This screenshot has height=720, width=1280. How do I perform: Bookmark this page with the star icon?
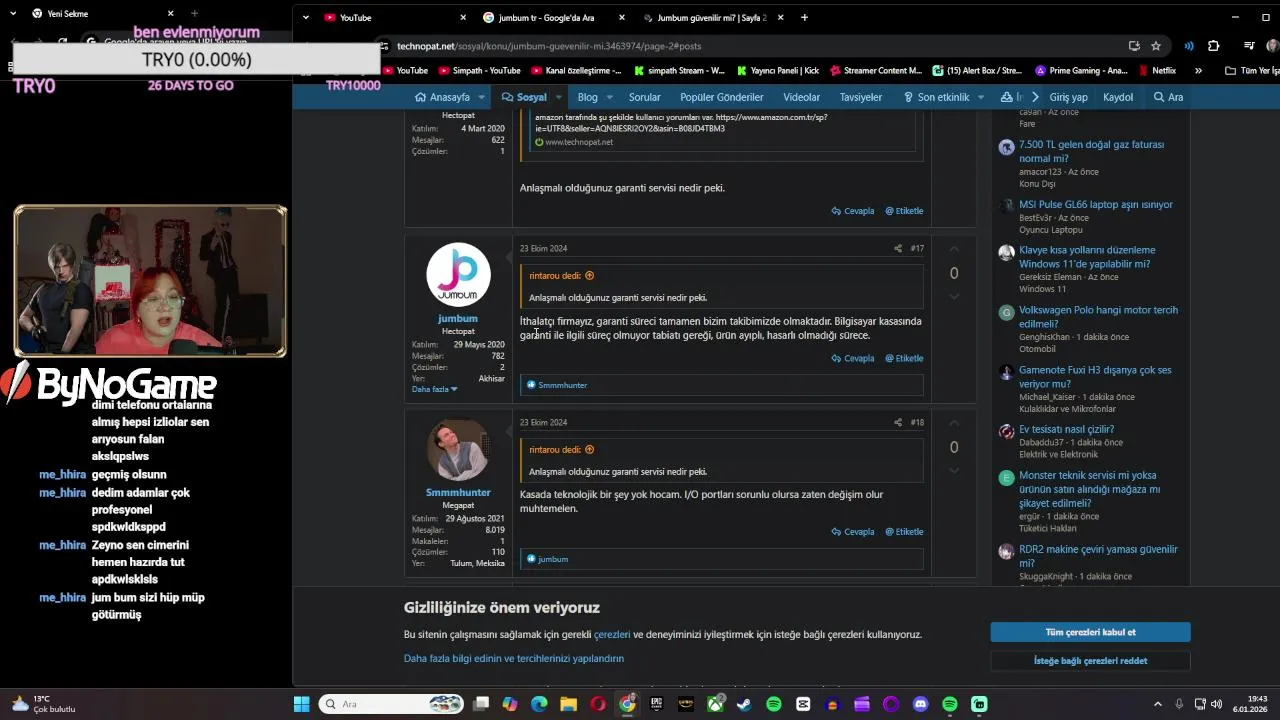(1156, 46)
